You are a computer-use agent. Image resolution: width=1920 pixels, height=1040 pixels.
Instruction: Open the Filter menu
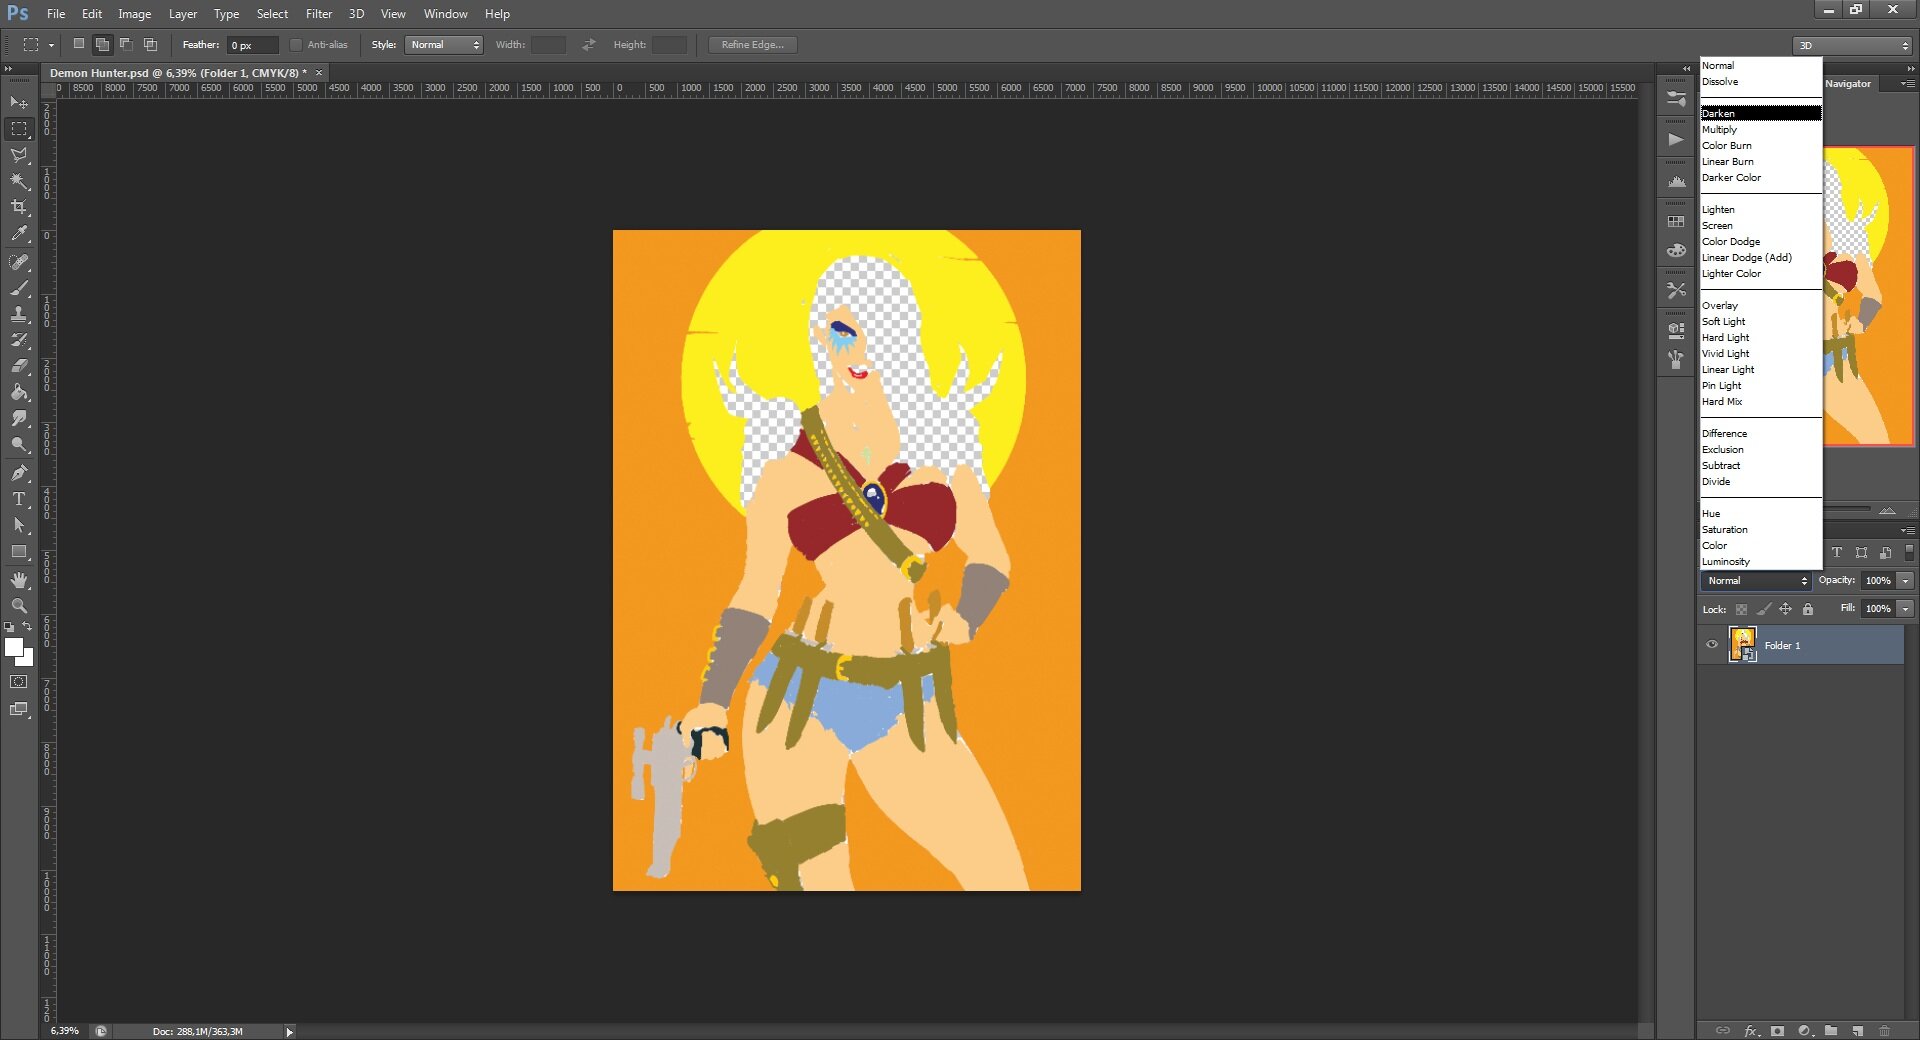point(319,14)
